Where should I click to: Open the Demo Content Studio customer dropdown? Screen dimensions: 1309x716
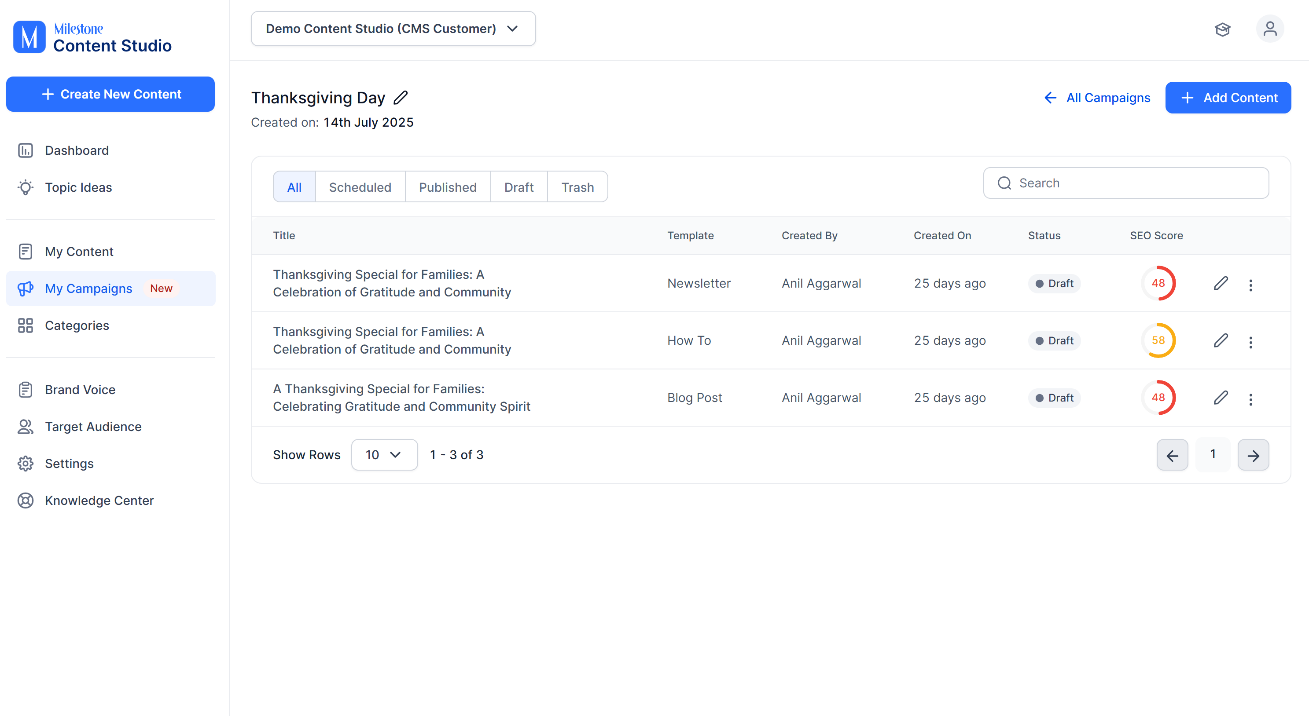pyautogui.click(x=393, y=29)
